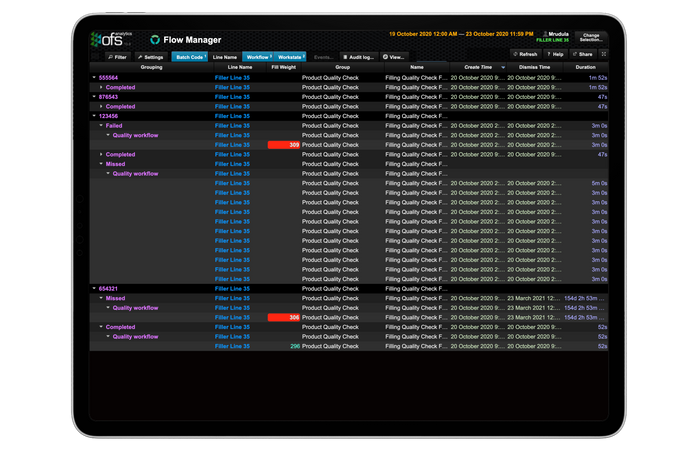Image resolution: width=700 pixels, height=454 pixels.
Task: Click the Refresh button
Action: (526, 54)
